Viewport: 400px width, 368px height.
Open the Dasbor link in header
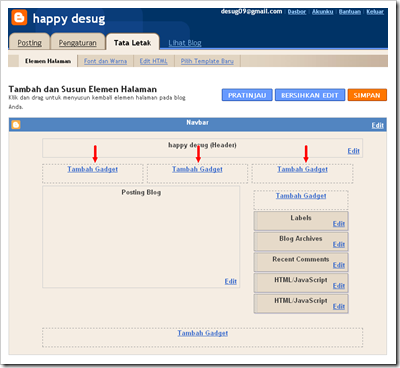pos(297,12)
